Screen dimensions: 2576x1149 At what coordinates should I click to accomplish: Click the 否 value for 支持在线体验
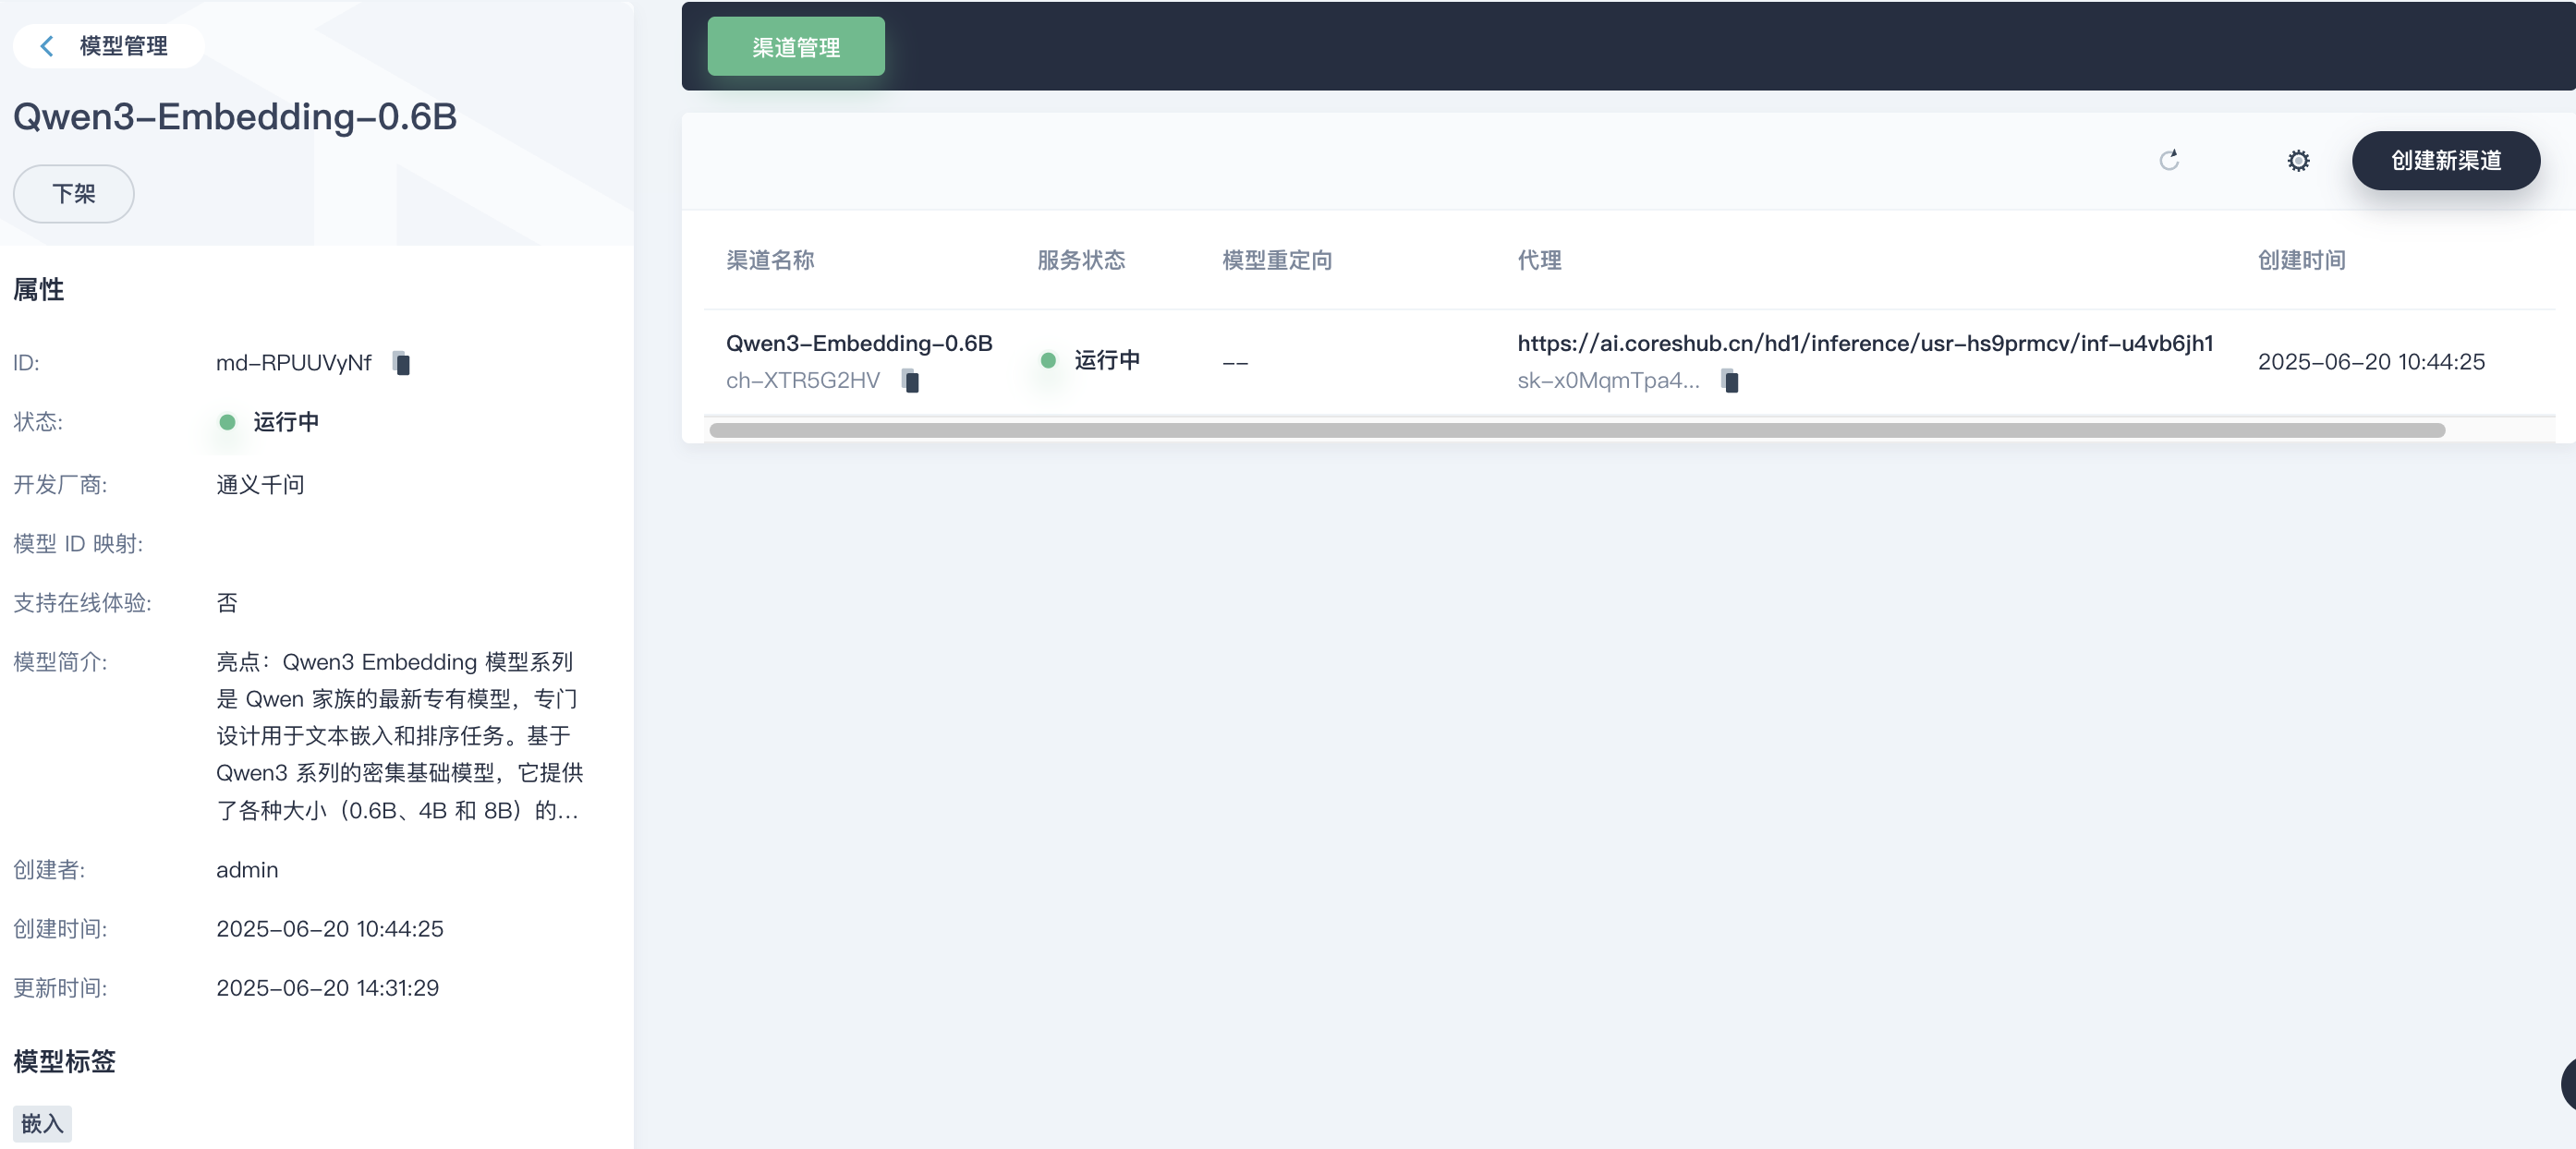point(227,602)
